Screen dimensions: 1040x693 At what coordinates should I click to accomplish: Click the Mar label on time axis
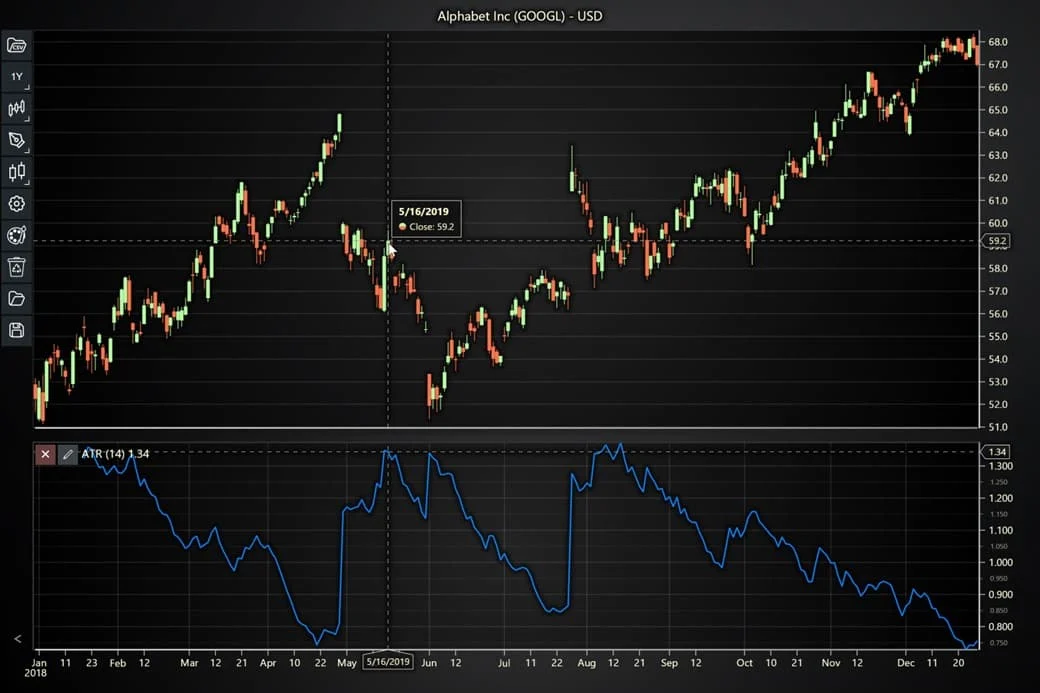[189, 662]
